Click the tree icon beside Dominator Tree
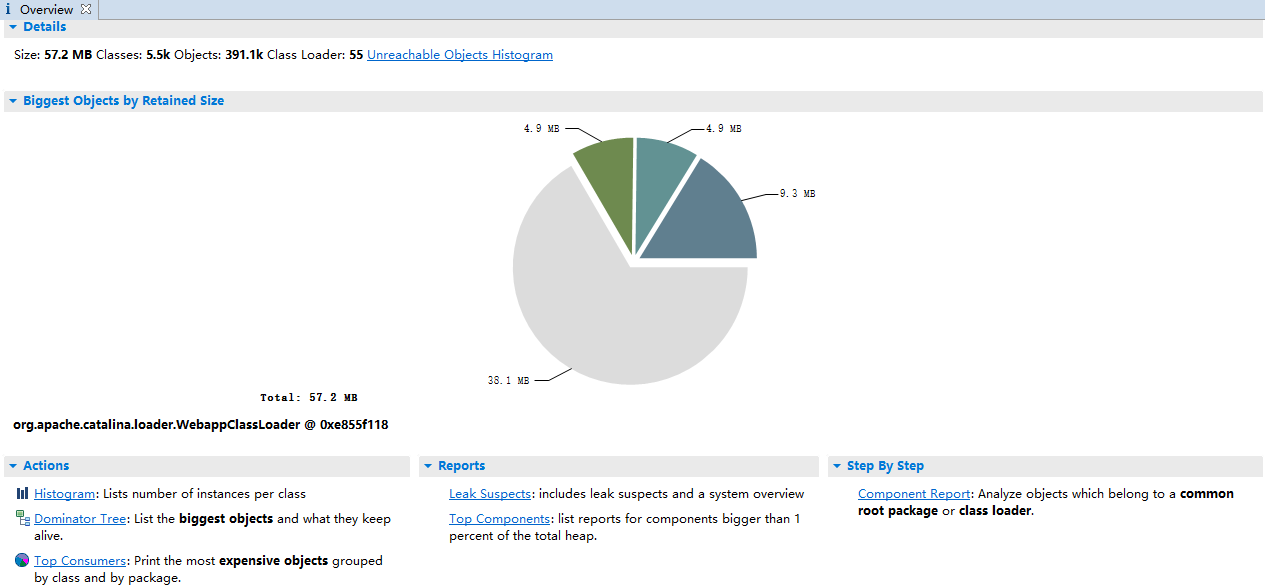The height and width of the screenshot is (588, 1265). coord(22,518)
